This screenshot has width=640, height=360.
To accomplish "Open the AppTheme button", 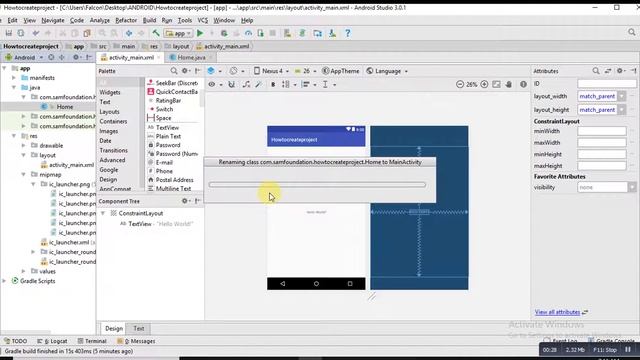I will 340,71.
